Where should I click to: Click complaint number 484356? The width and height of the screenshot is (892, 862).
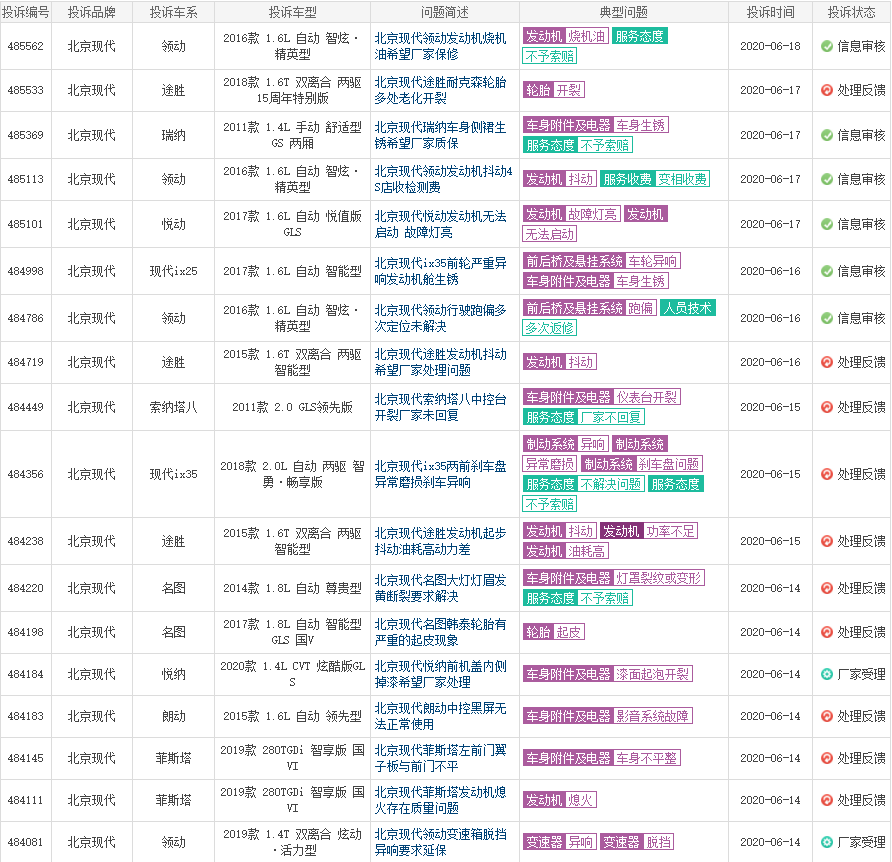point(26,474)
